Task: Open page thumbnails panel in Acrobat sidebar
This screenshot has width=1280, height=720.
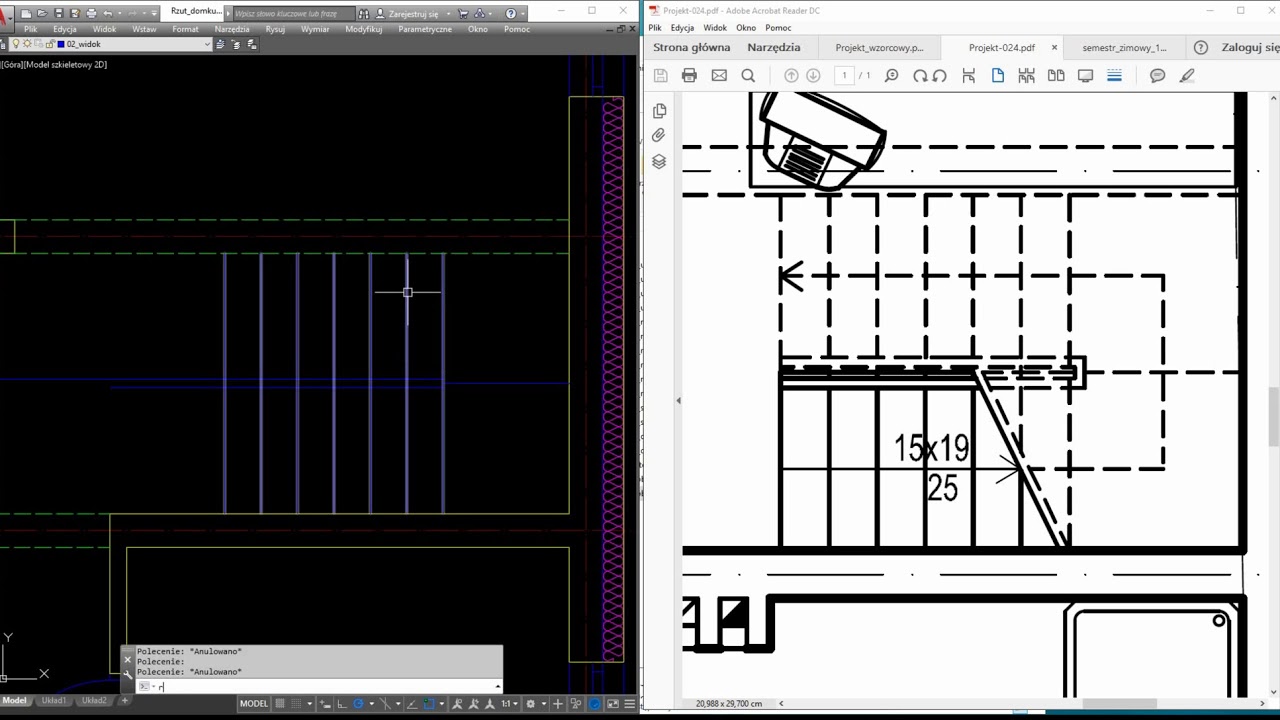Action: click(659, 111)
